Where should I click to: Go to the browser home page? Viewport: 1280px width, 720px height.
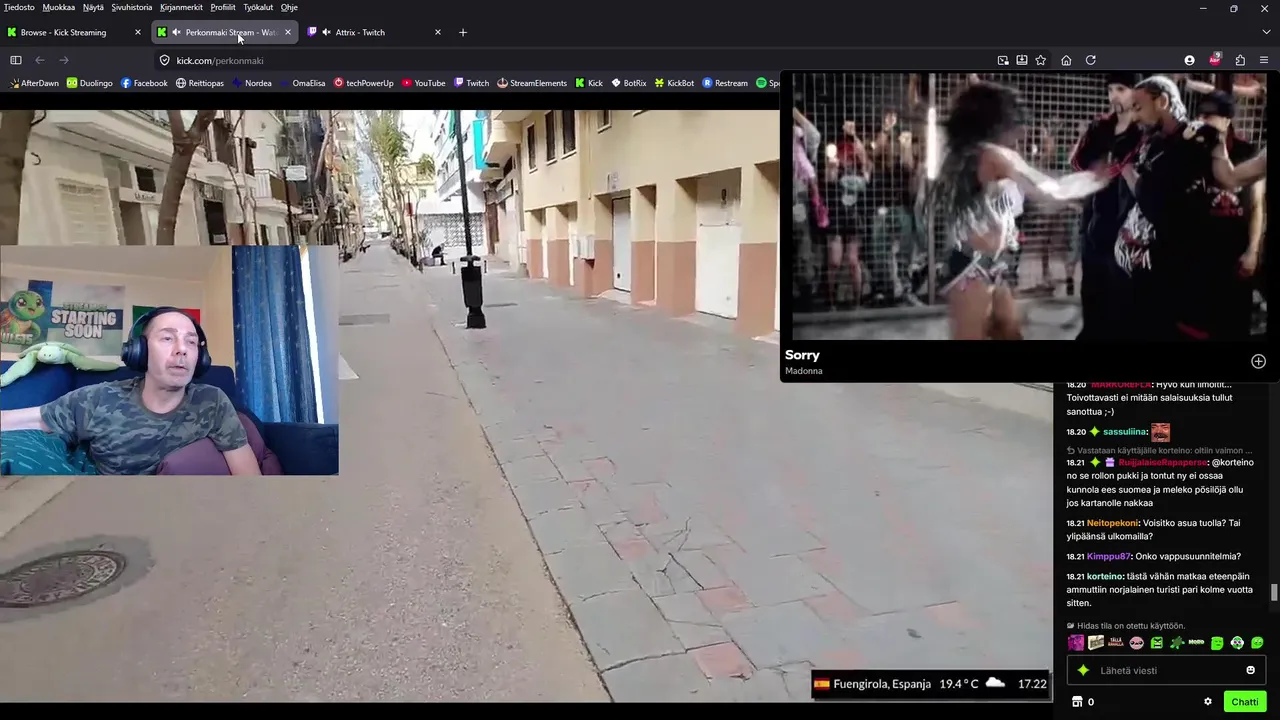pos(1066,60)
